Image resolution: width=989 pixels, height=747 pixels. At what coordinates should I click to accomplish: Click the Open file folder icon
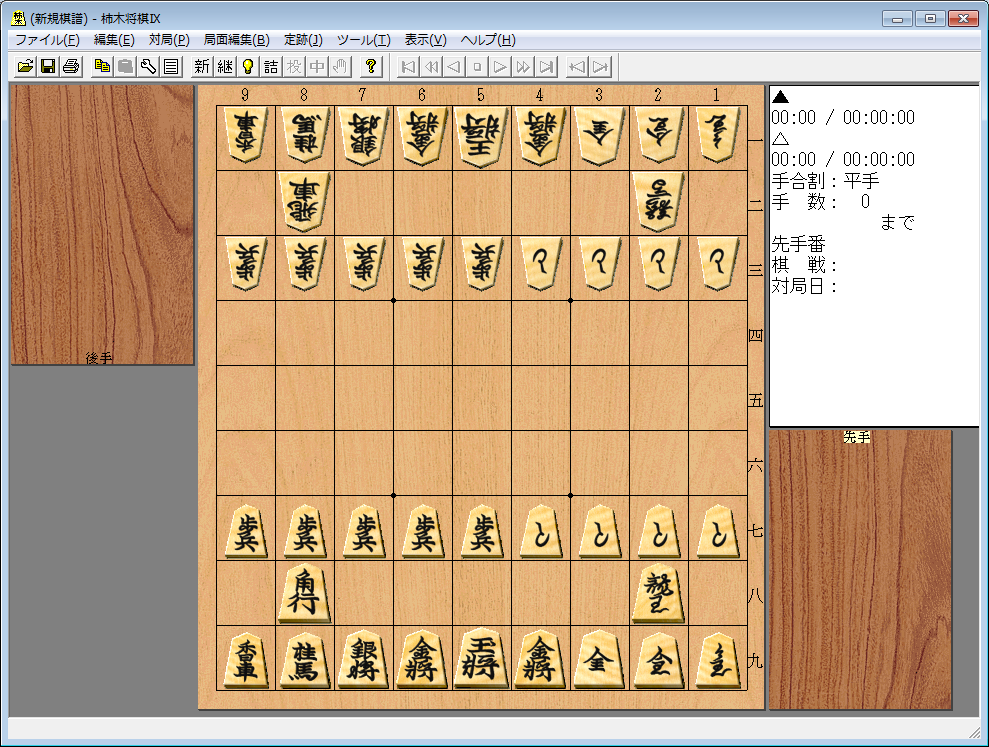(x=25, y=66)
